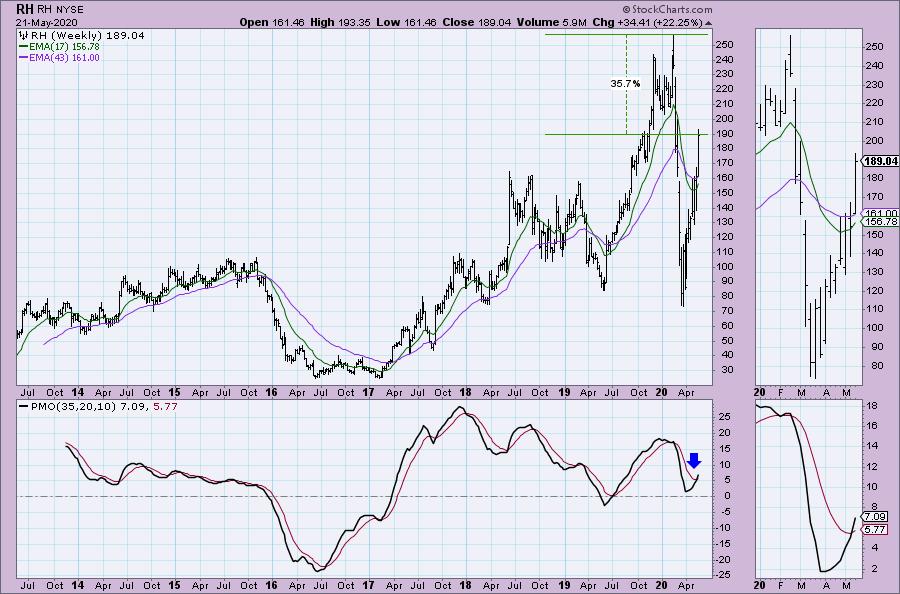
Task: Click the Close 189.04 value in header
Action: [x=475, y=22]
